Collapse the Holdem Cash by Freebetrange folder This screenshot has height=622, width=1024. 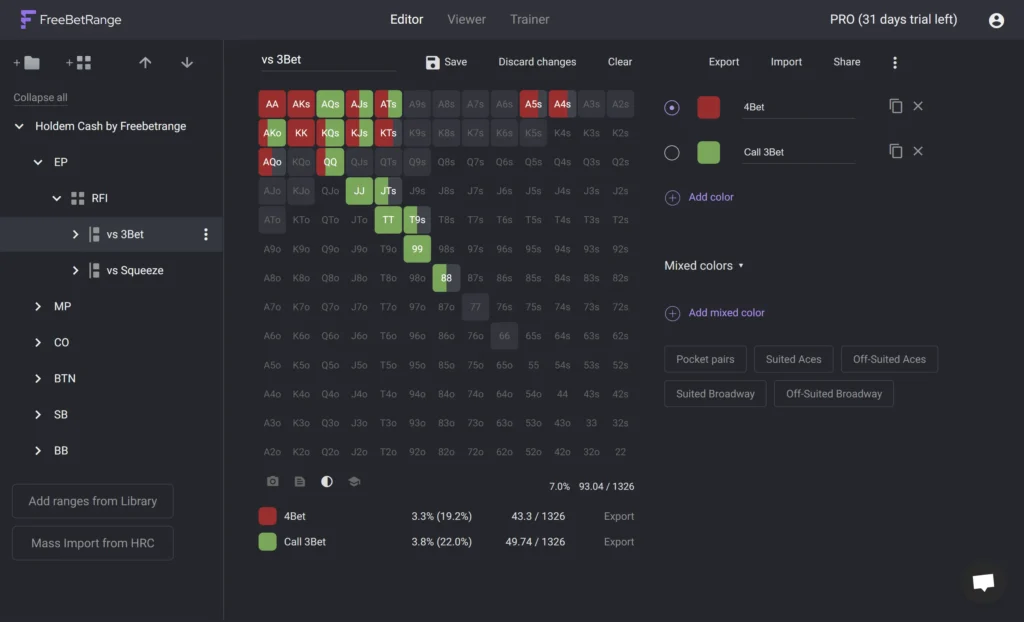[x=19, y=126]
